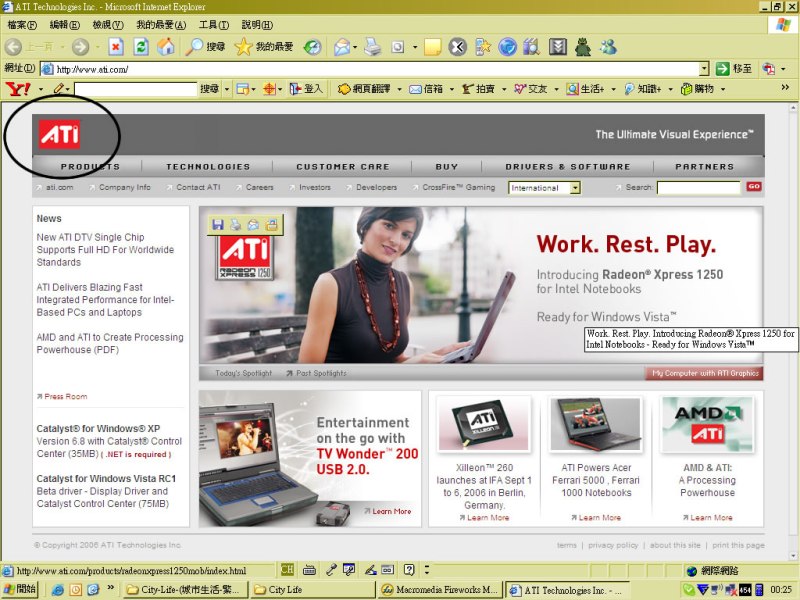Launch the Messenger people icon
Viewport: 800px width, 600px height.
click(x=608, y=47)
